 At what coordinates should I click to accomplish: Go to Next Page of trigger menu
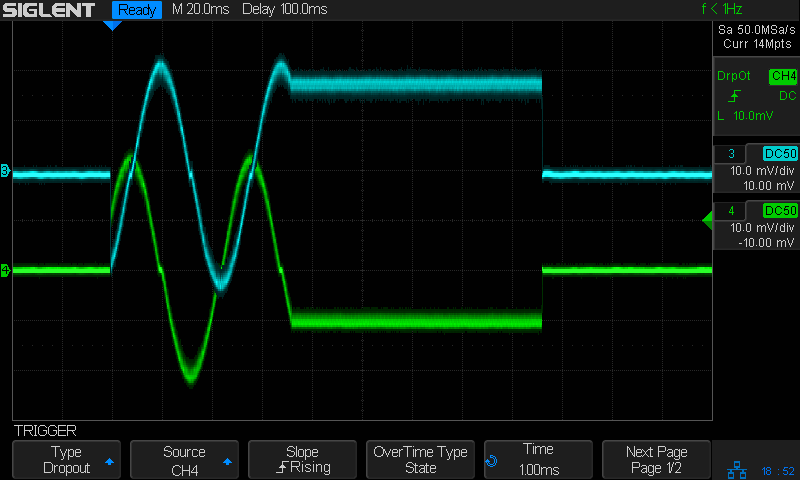(656, 460)
